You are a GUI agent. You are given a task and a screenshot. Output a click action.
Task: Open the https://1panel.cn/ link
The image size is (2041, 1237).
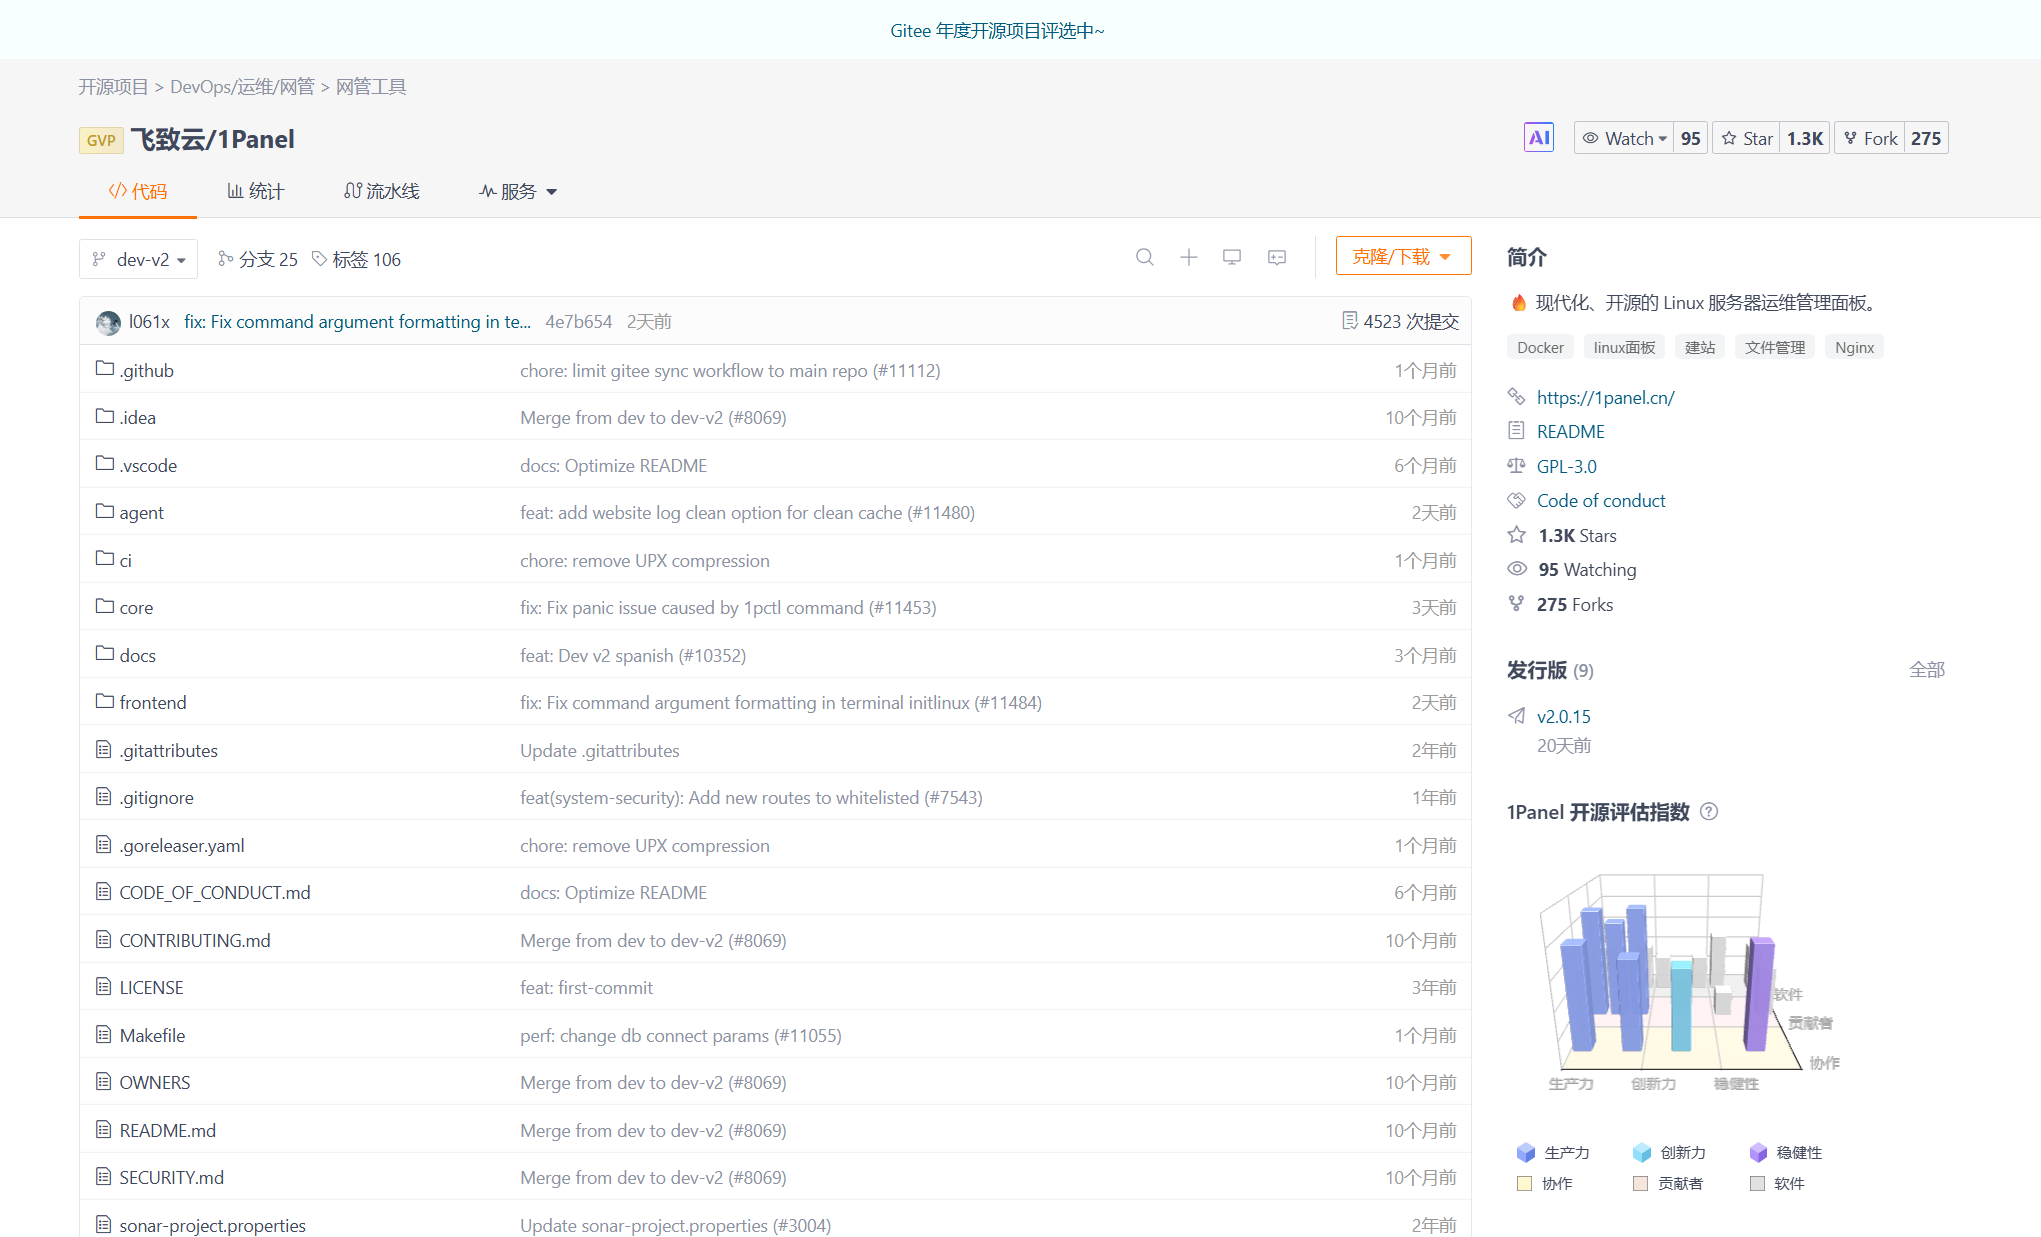[x=1605, y=397]
